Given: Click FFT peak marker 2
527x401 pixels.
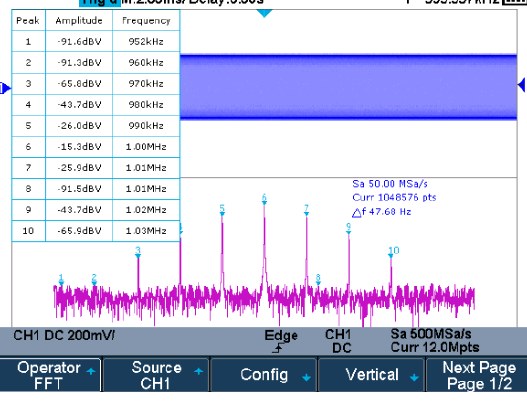Looking at the screenshot, I should click(x=94, y=280).
